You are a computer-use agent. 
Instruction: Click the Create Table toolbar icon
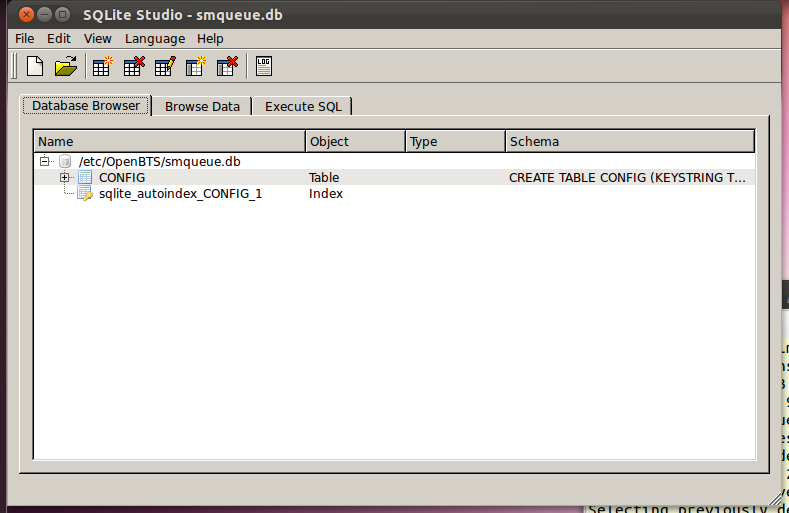pos(102,67)
